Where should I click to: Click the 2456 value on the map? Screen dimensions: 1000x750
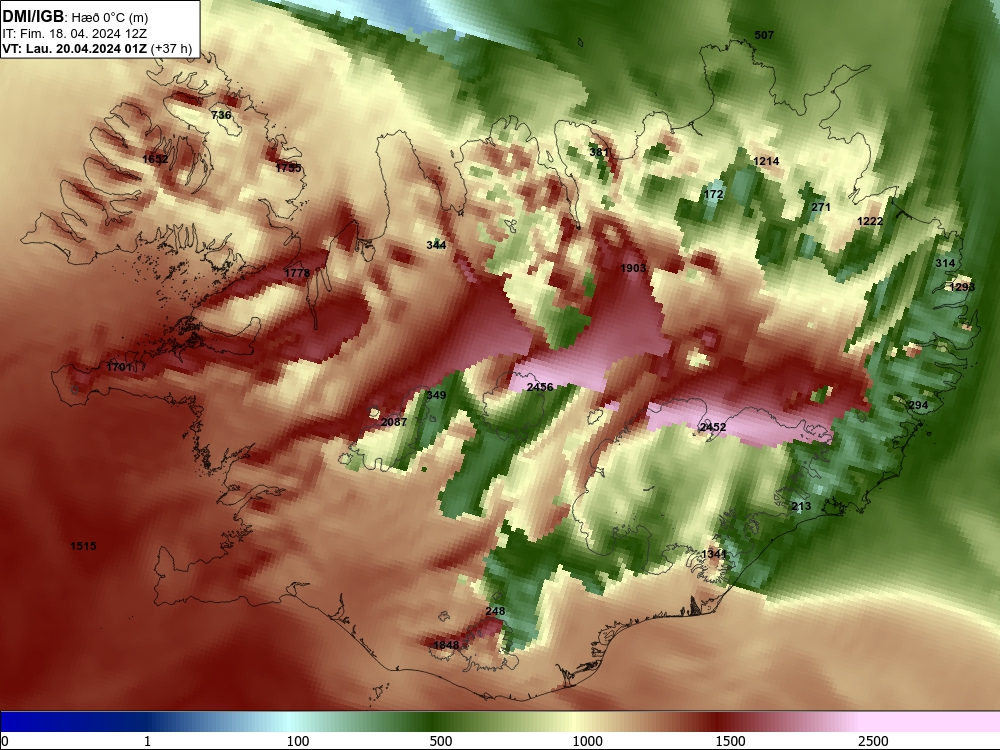pos(540,386)
